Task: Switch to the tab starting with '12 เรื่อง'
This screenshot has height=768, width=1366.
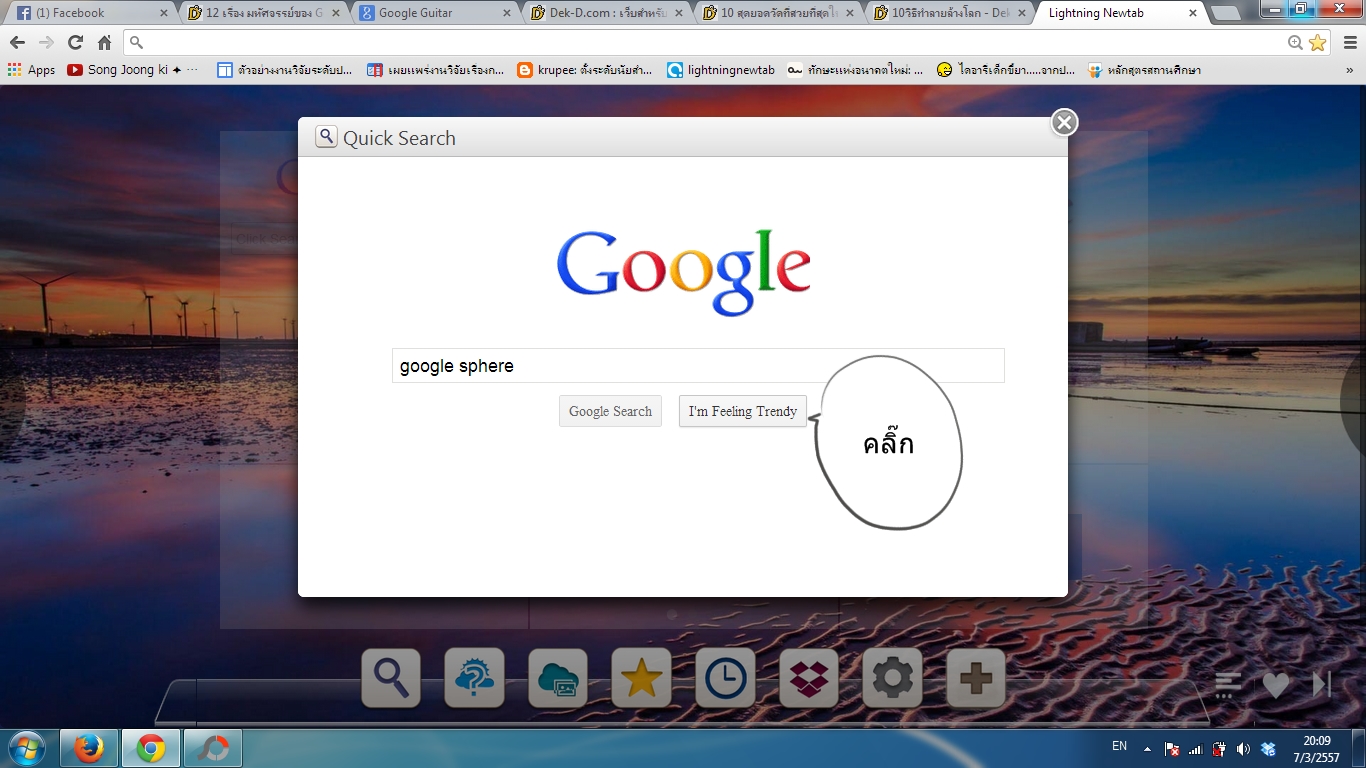Action: 263,13
